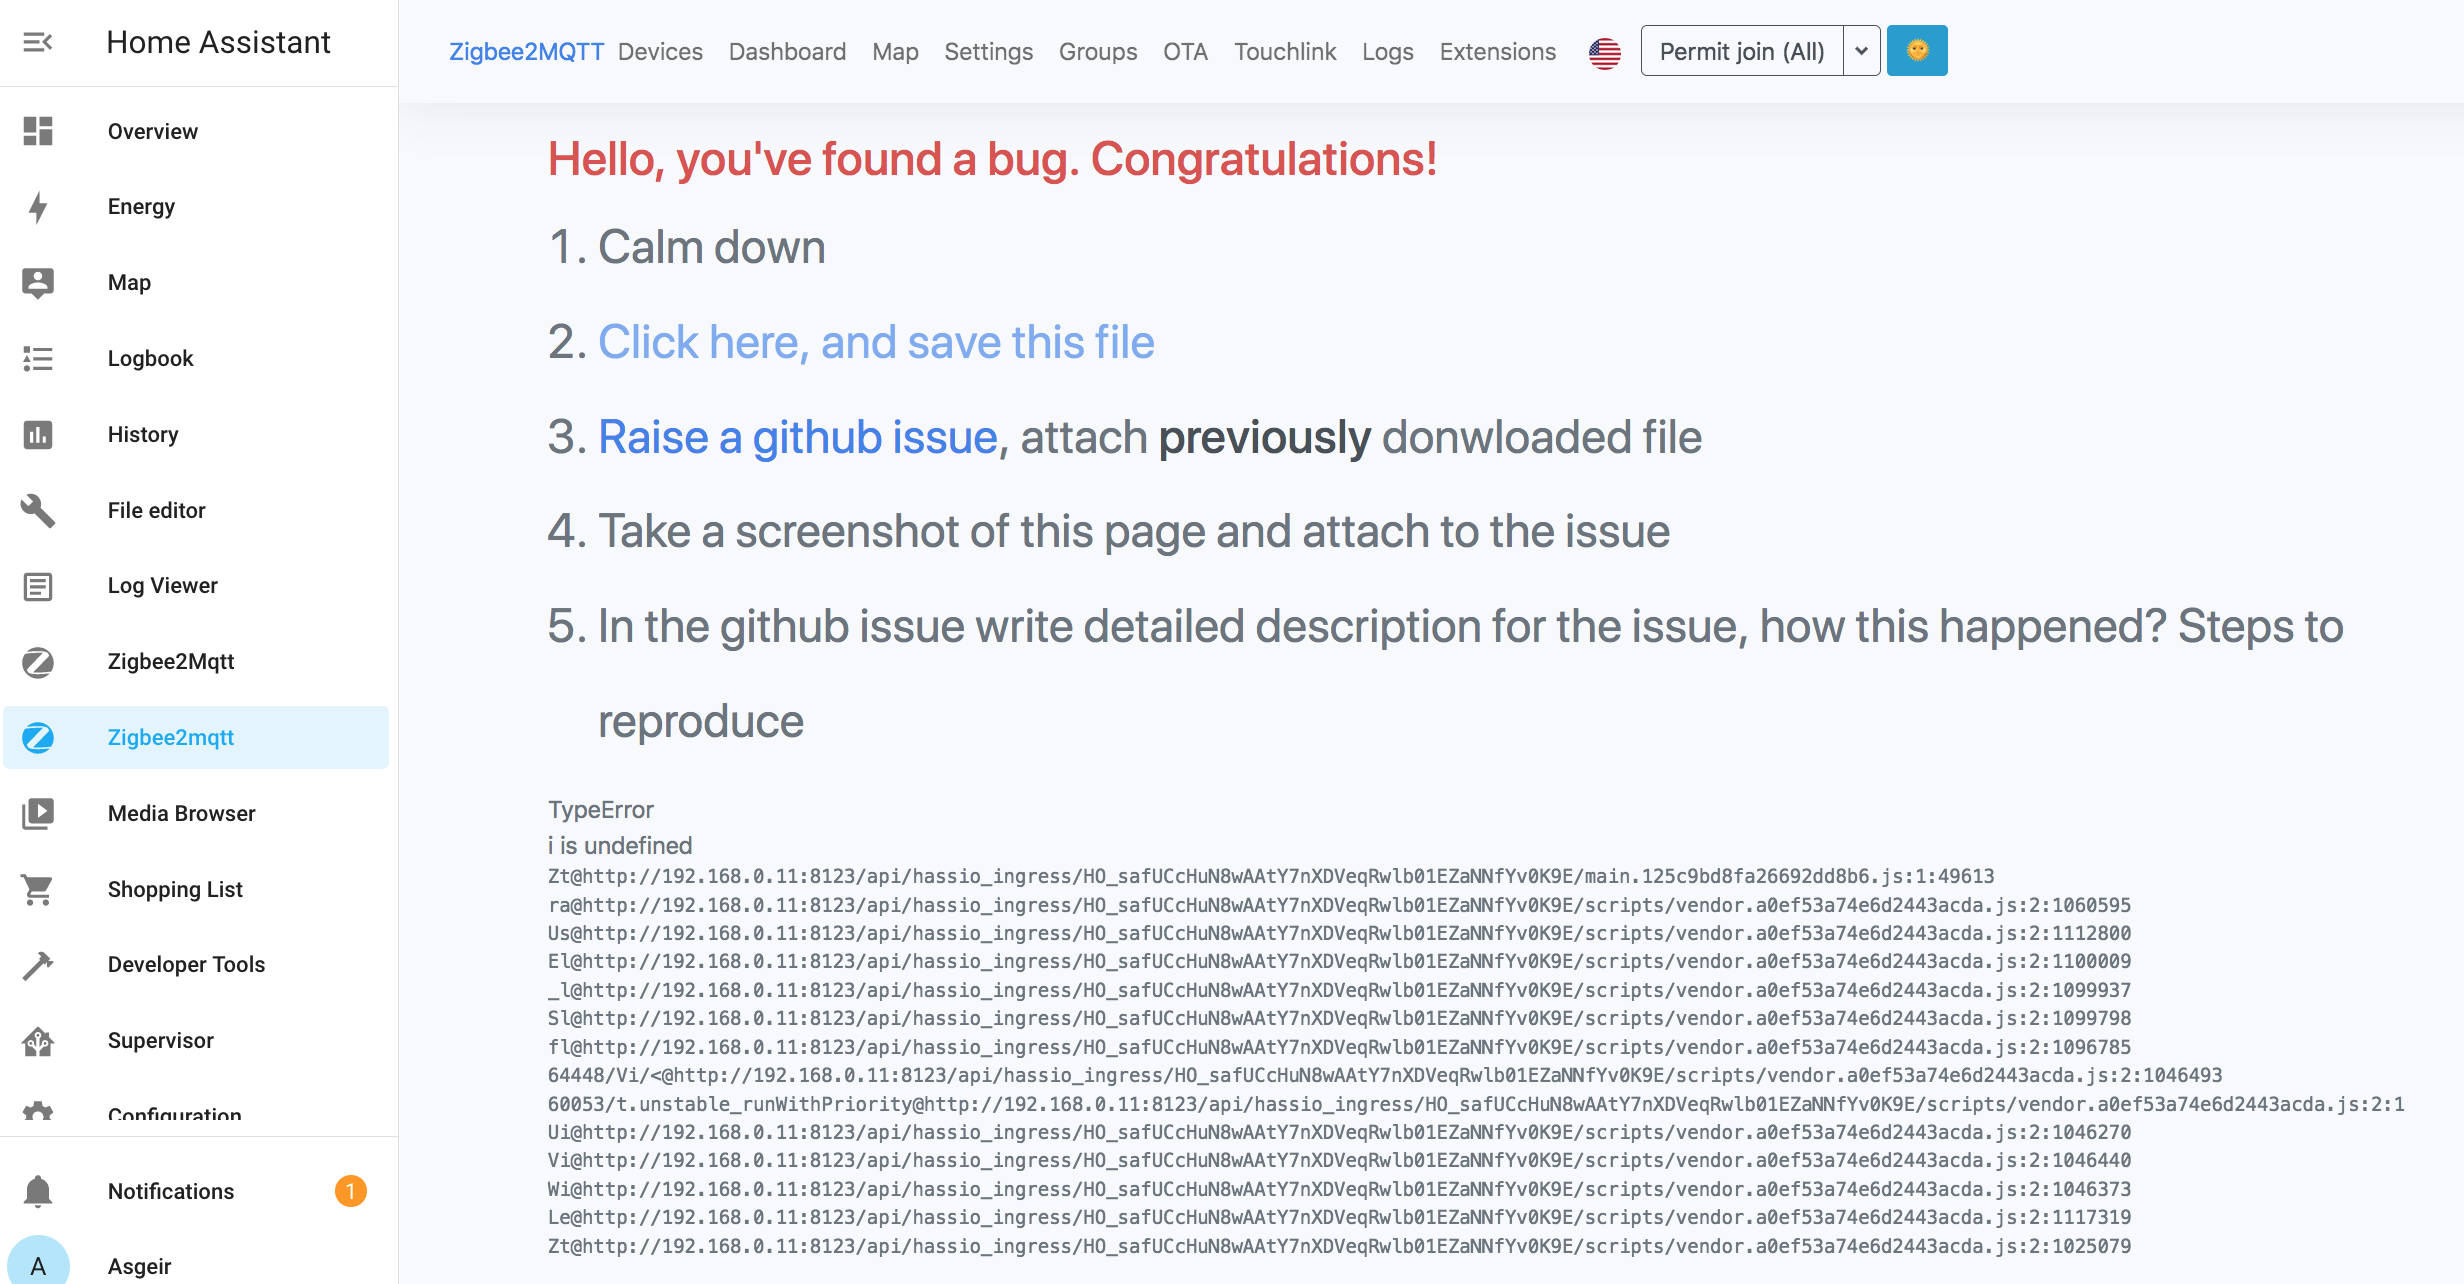This screenshot has height=1284, width=2464.
Task: Switch to the Devices tab
Action: pos(659,51)
